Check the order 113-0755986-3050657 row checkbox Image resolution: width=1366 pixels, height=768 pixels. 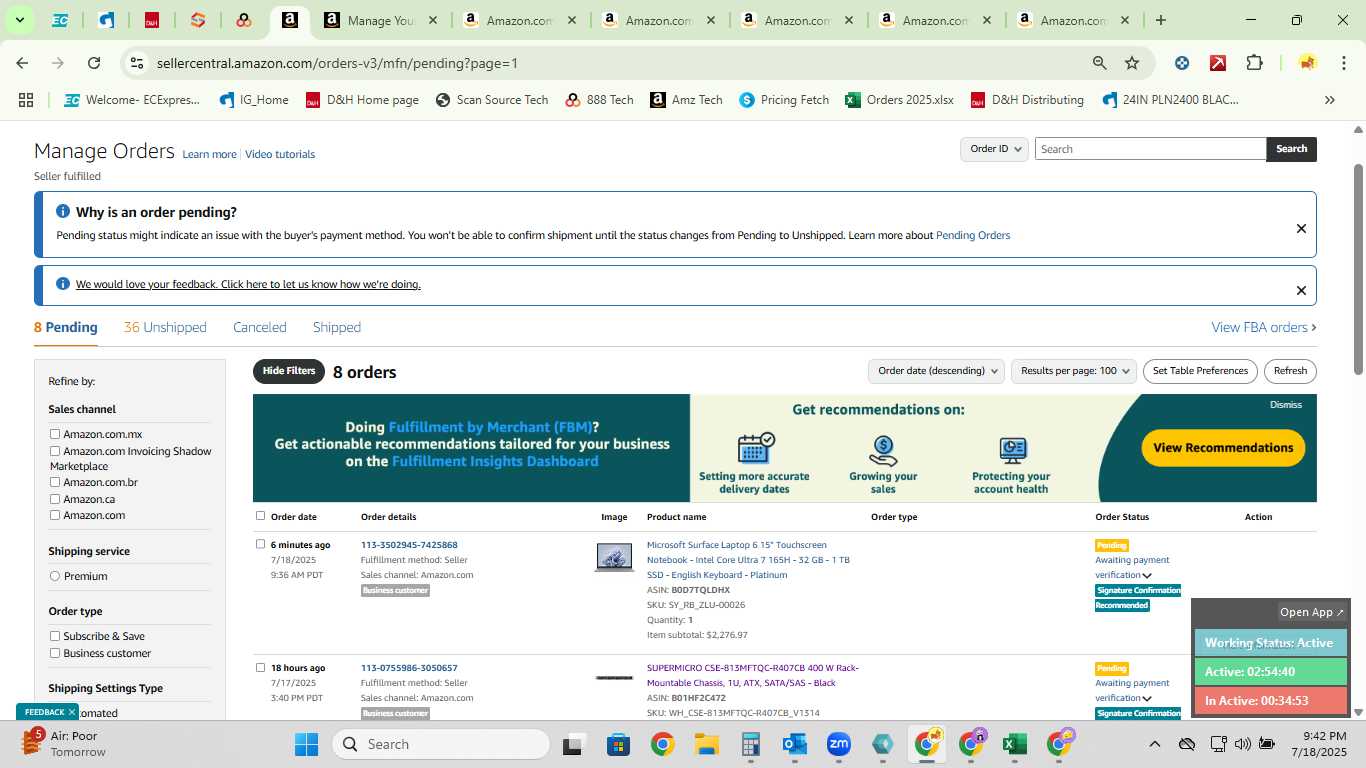pyautogui.click(x=260, y=667)
